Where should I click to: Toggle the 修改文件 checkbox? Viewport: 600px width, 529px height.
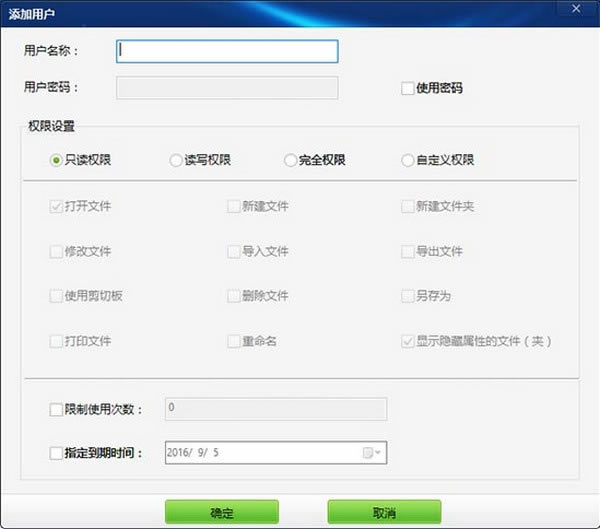[x=56, y=252]
